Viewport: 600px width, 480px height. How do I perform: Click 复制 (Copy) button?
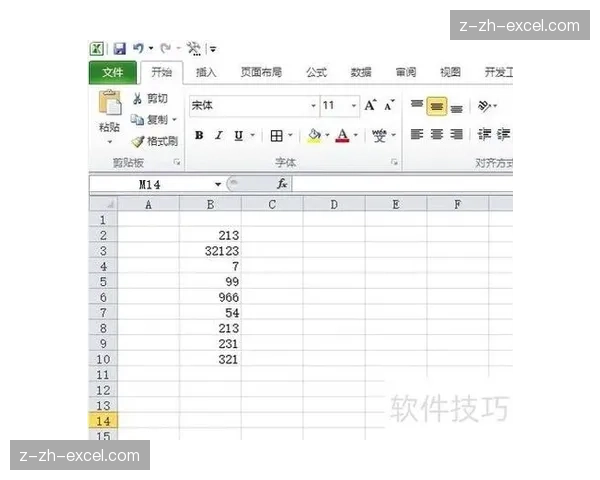tap(149, 120)
